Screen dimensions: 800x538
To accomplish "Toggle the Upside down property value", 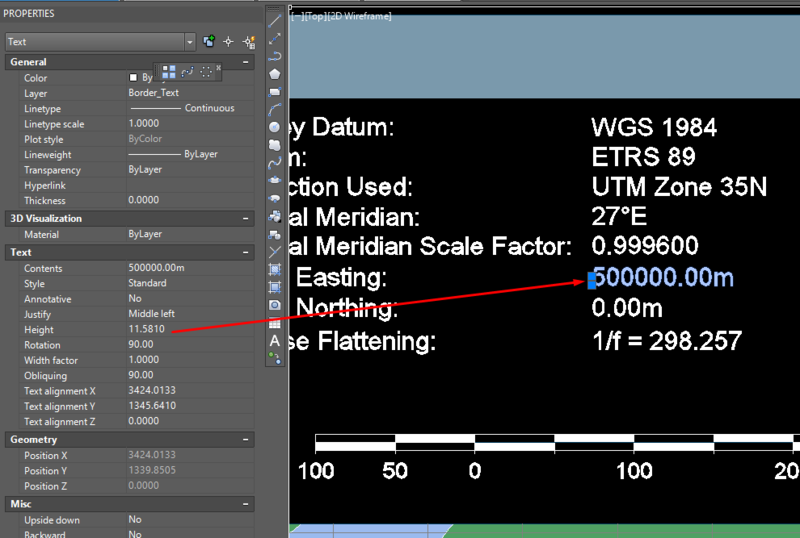I will 135,520.
